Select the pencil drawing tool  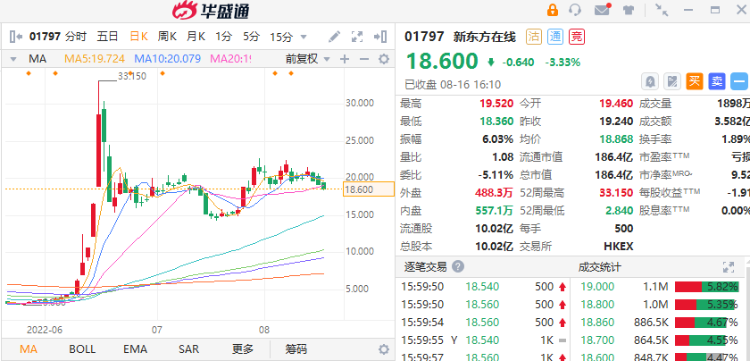(x=334, y=36)
